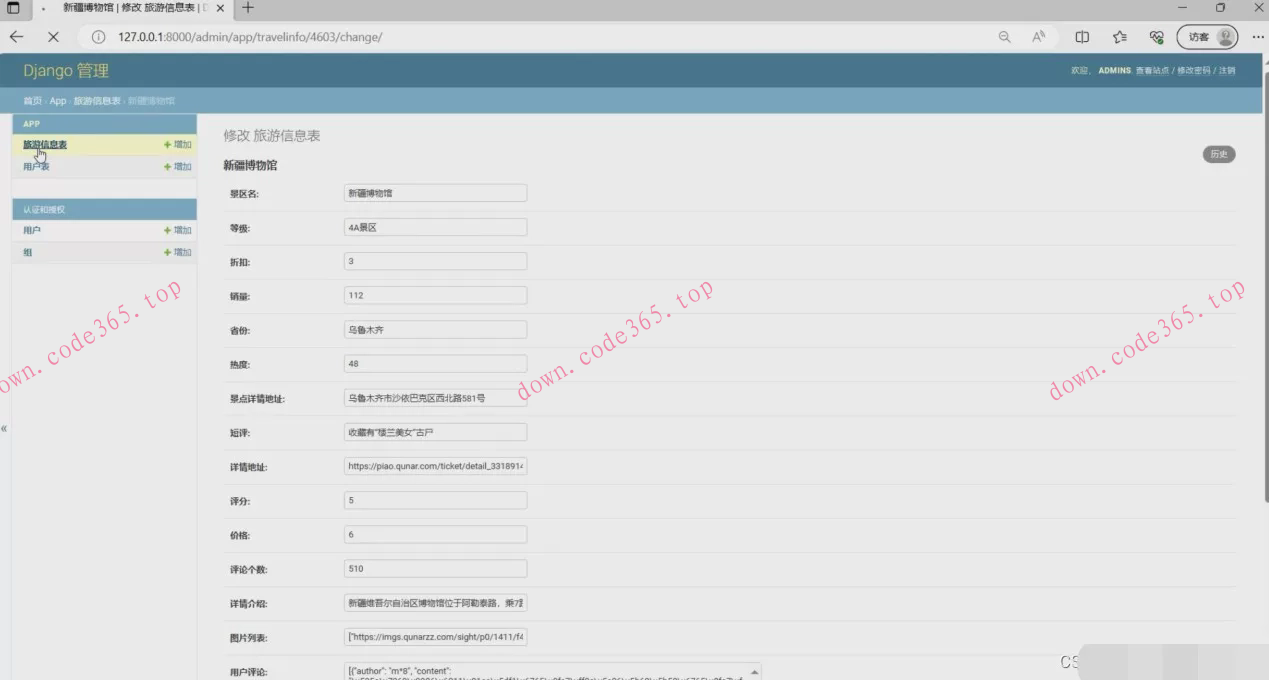
Task: Click the 详情介绍 input field
Action: (435, 603)
